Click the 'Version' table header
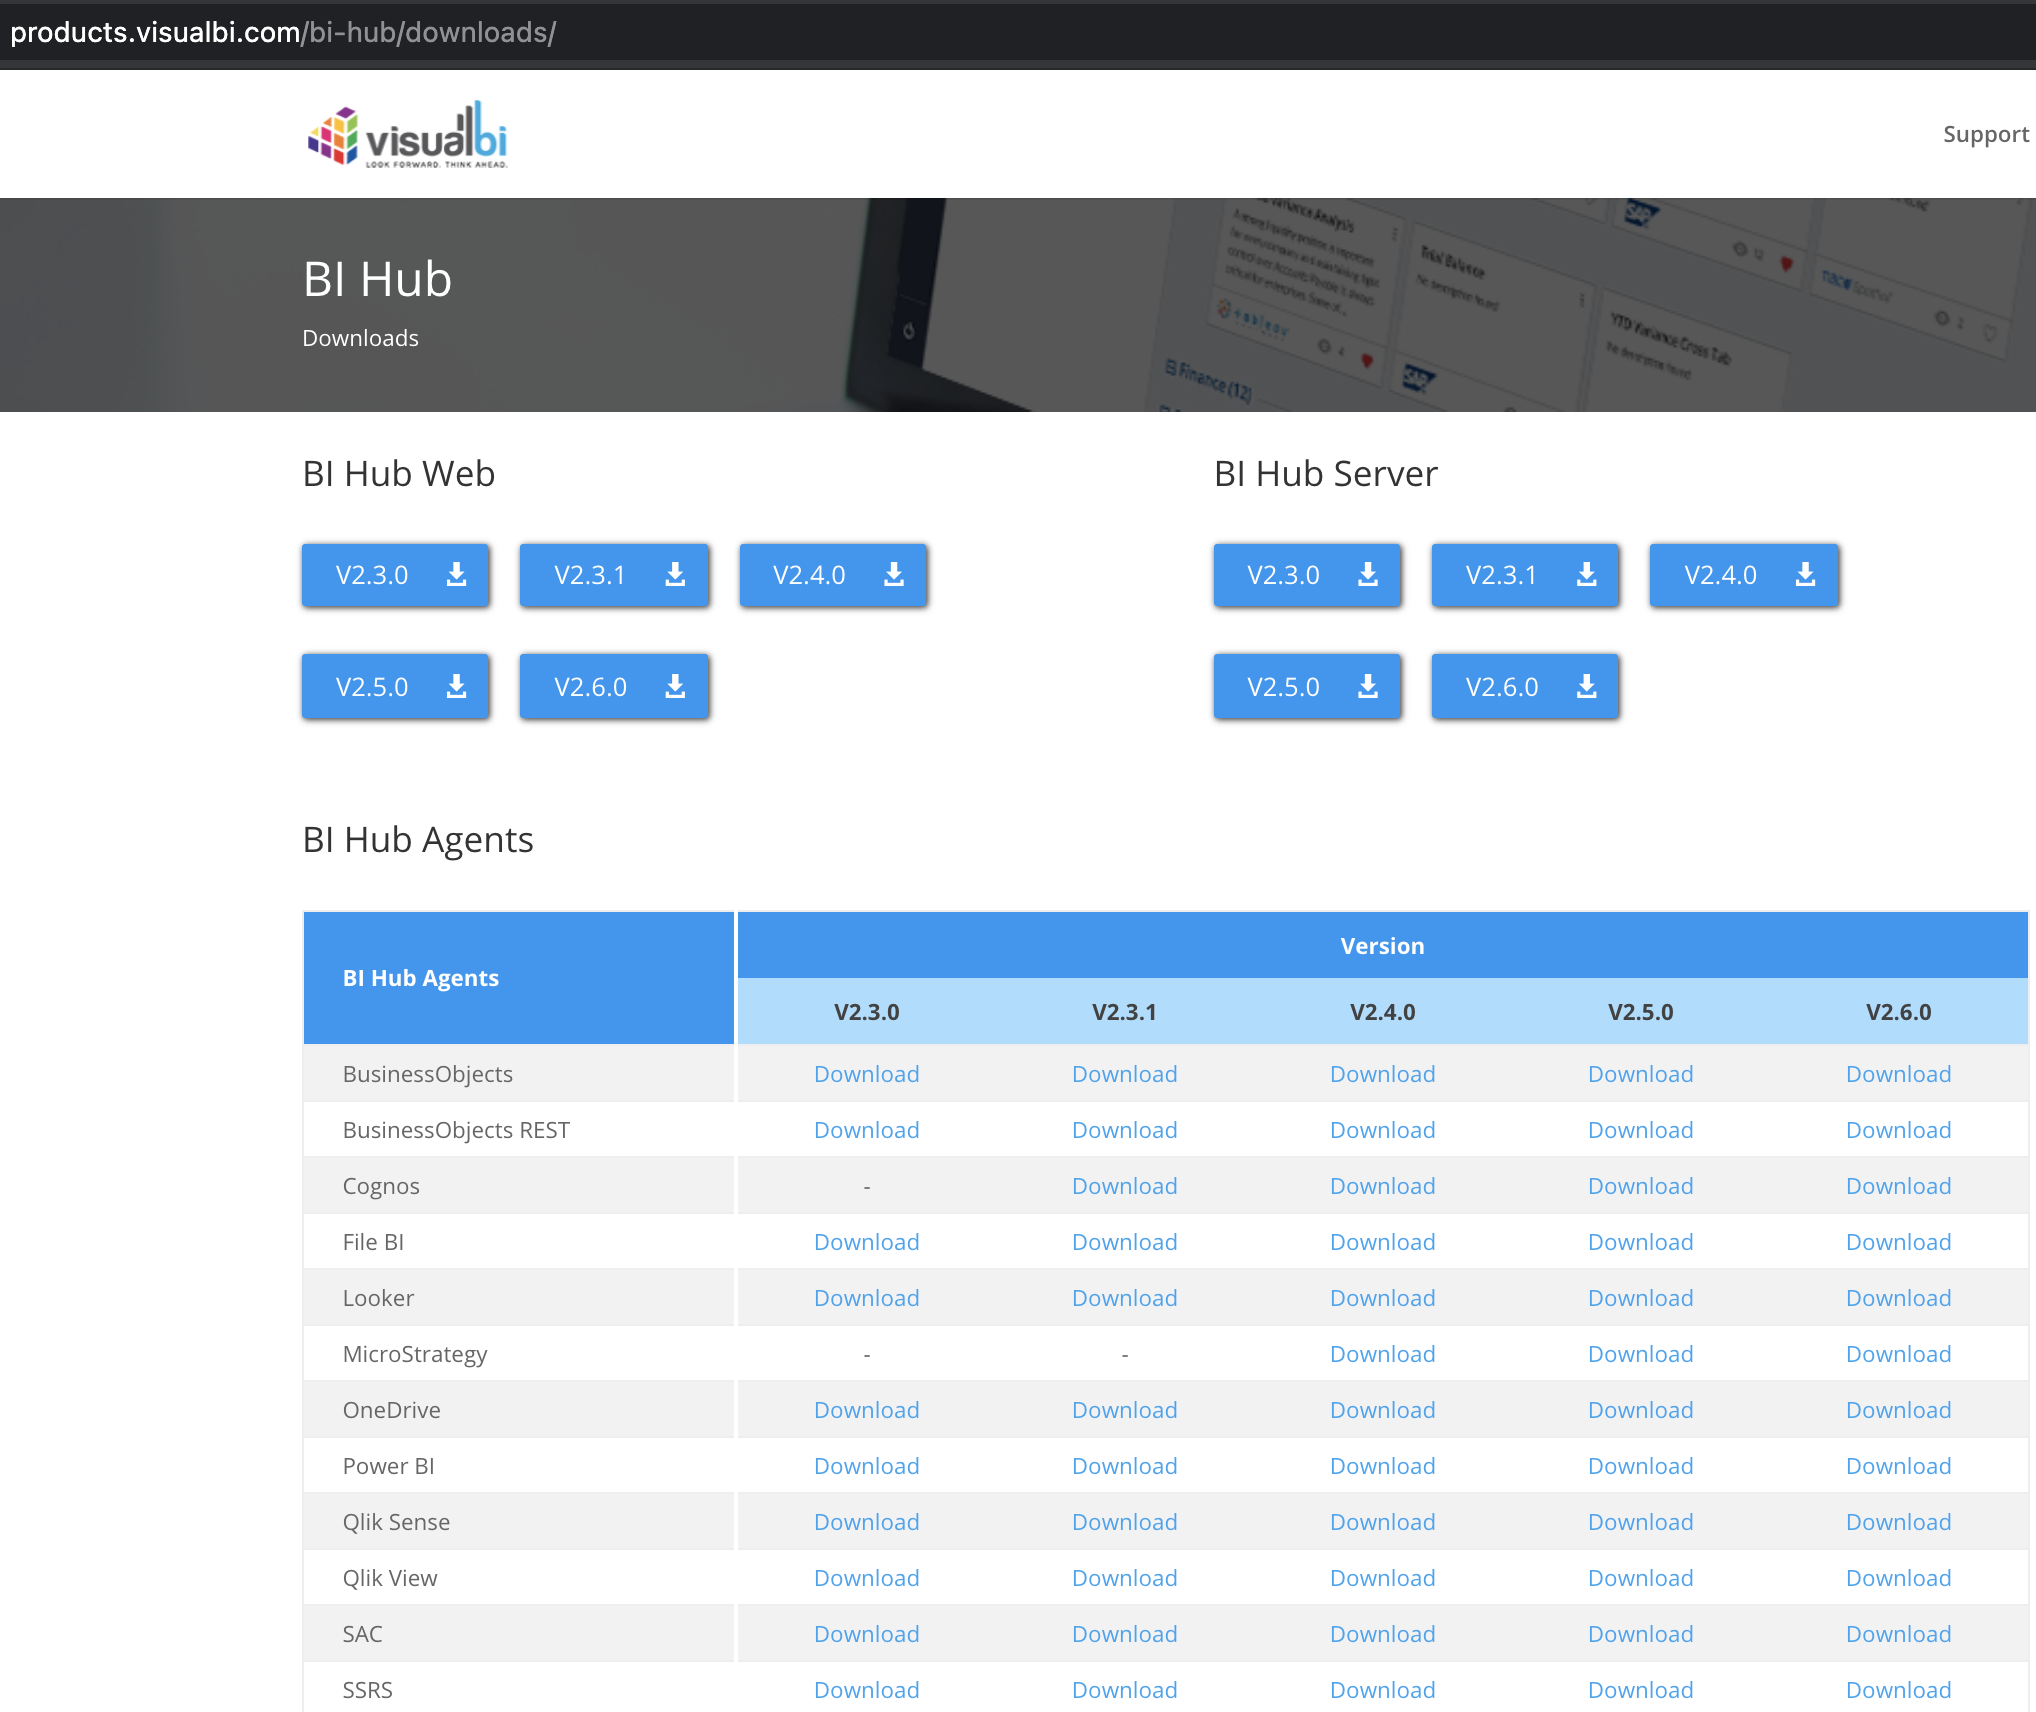 tap(1382, 946)
